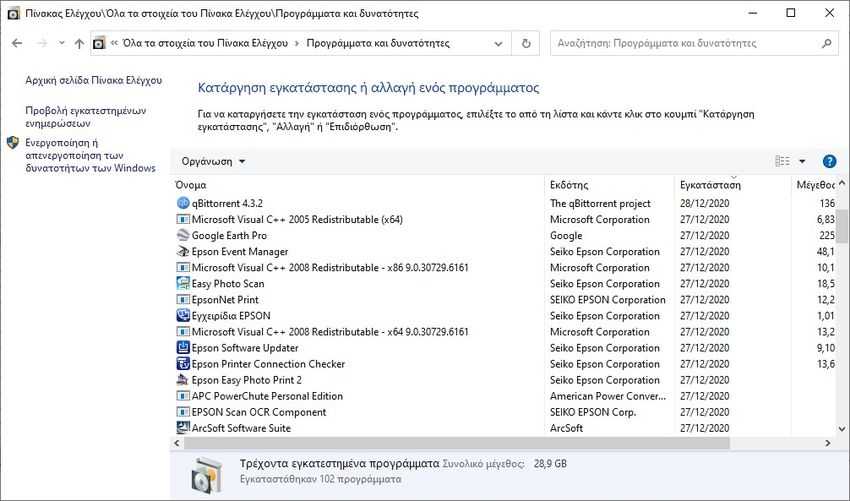The image size is (850, 501).
Task: Click the Epson Software Updater icon
Action: [x=183, y=348]
